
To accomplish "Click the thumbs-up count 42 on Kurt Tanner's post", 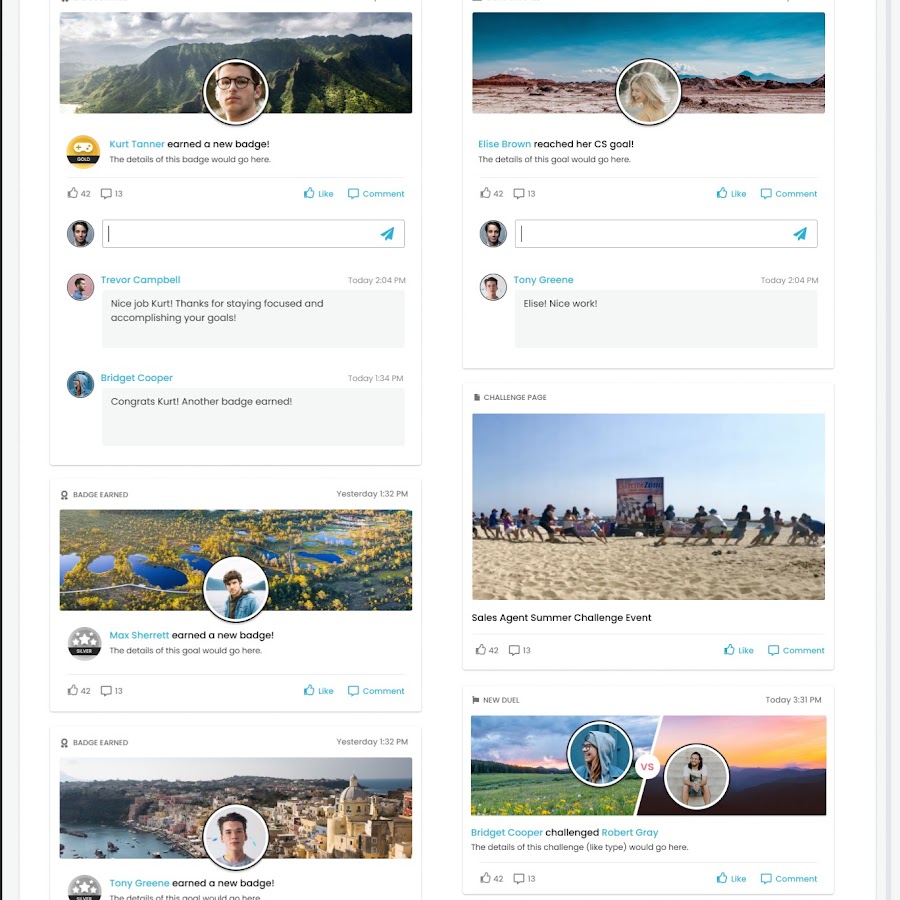I will pyautogui.click(x=79, y=193).
